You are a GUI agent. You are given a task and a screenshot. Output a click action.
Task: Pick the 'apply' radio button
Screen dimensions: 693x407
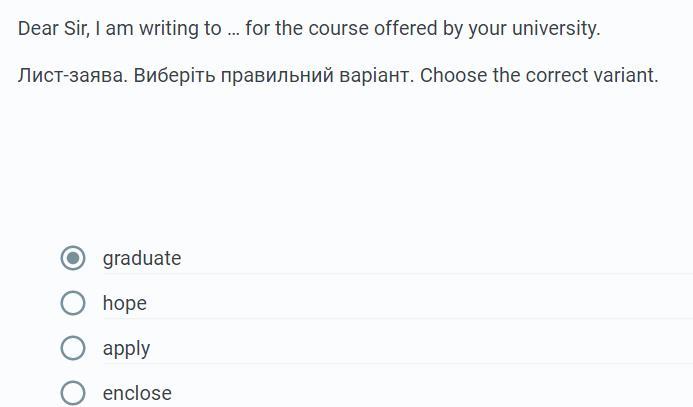pos(73,348)
